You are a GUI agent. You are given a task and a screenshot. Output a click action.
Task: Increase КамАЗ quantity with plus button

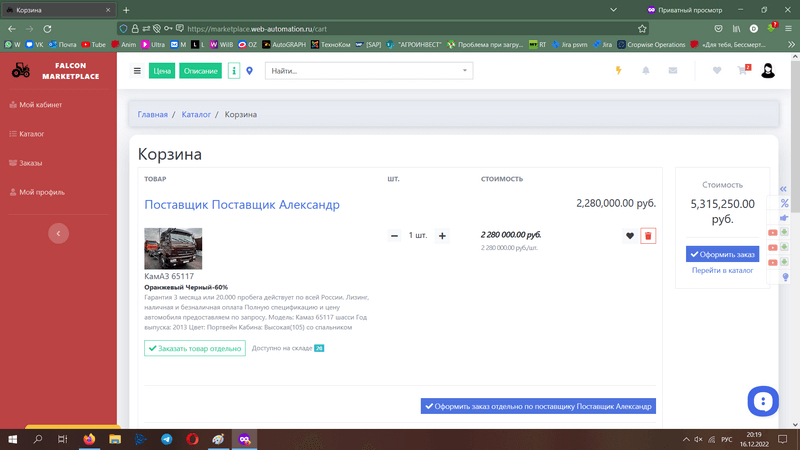tap(442, 236)
